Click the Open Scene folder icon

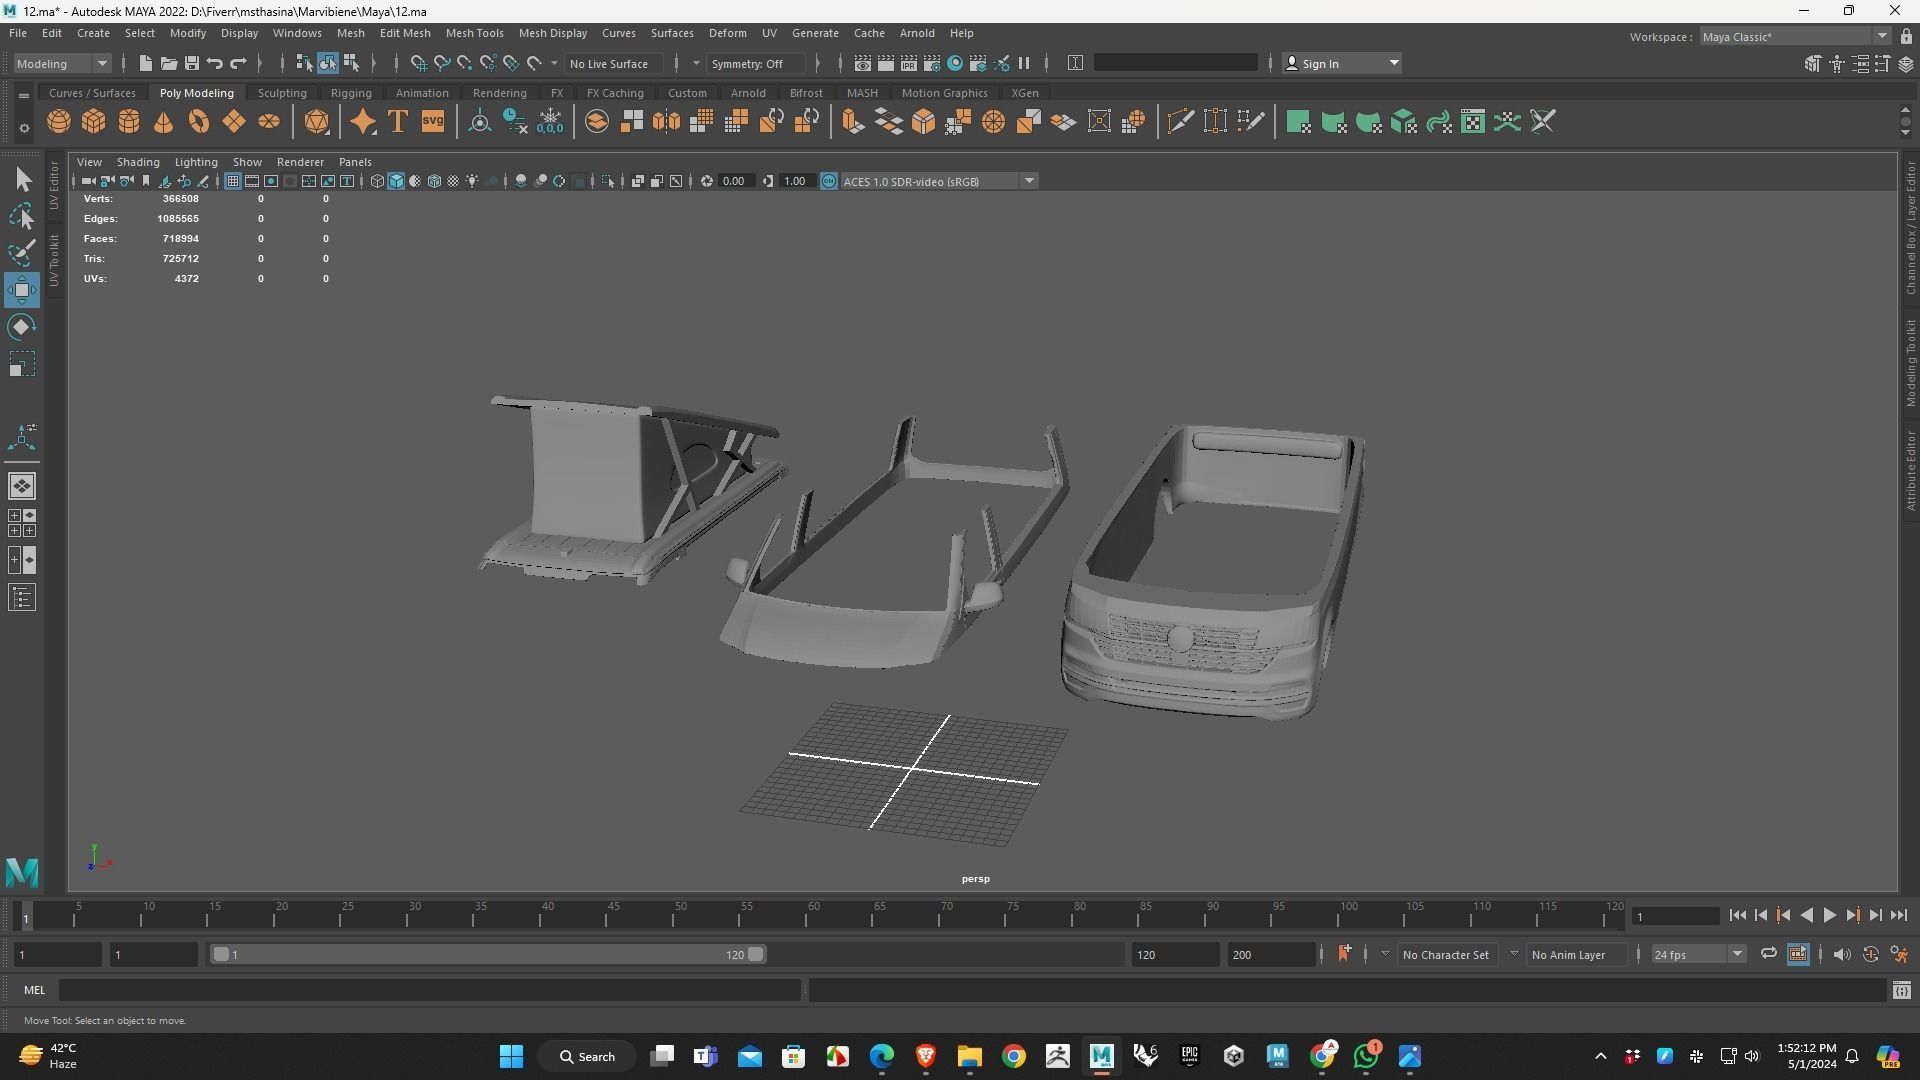[x=168, y=63]
